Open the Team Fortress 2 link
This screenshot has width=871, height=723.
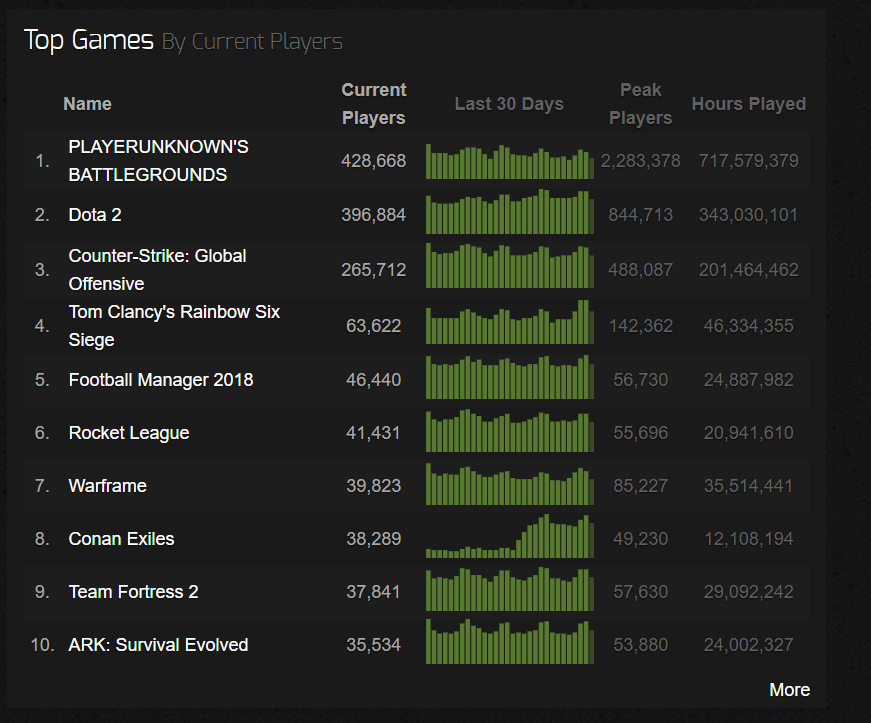point(133,592)
